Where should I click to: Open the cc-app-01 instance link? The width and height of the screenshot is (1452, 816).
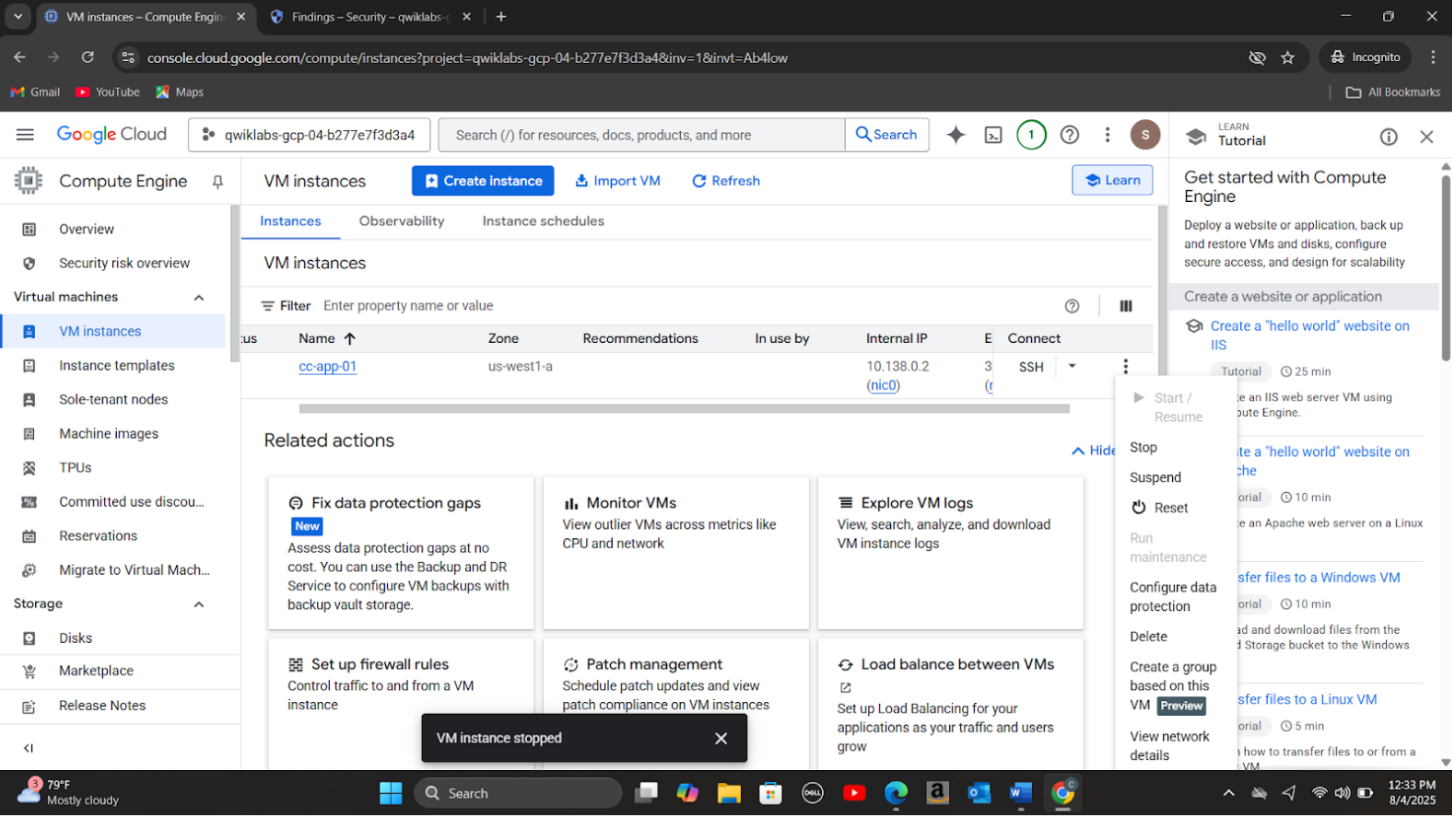pos(327,366)
